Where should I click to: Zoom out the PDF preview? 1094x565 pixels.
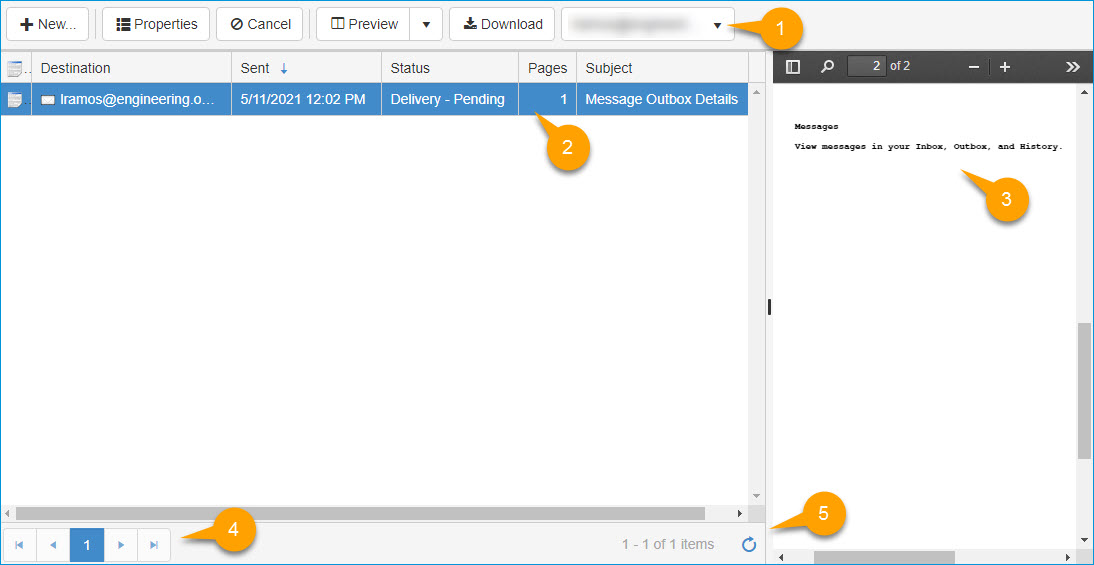click(x=975, y=67)
